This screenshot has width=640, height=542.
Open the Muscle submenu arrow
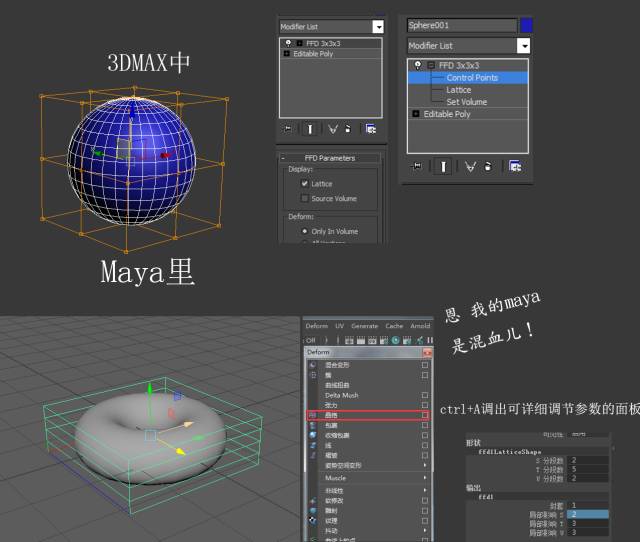tap(425, 478)
